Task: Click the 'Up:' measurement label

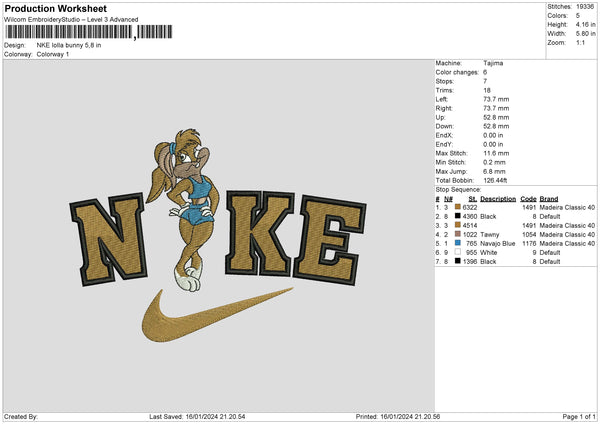Action: pos(440,117)
